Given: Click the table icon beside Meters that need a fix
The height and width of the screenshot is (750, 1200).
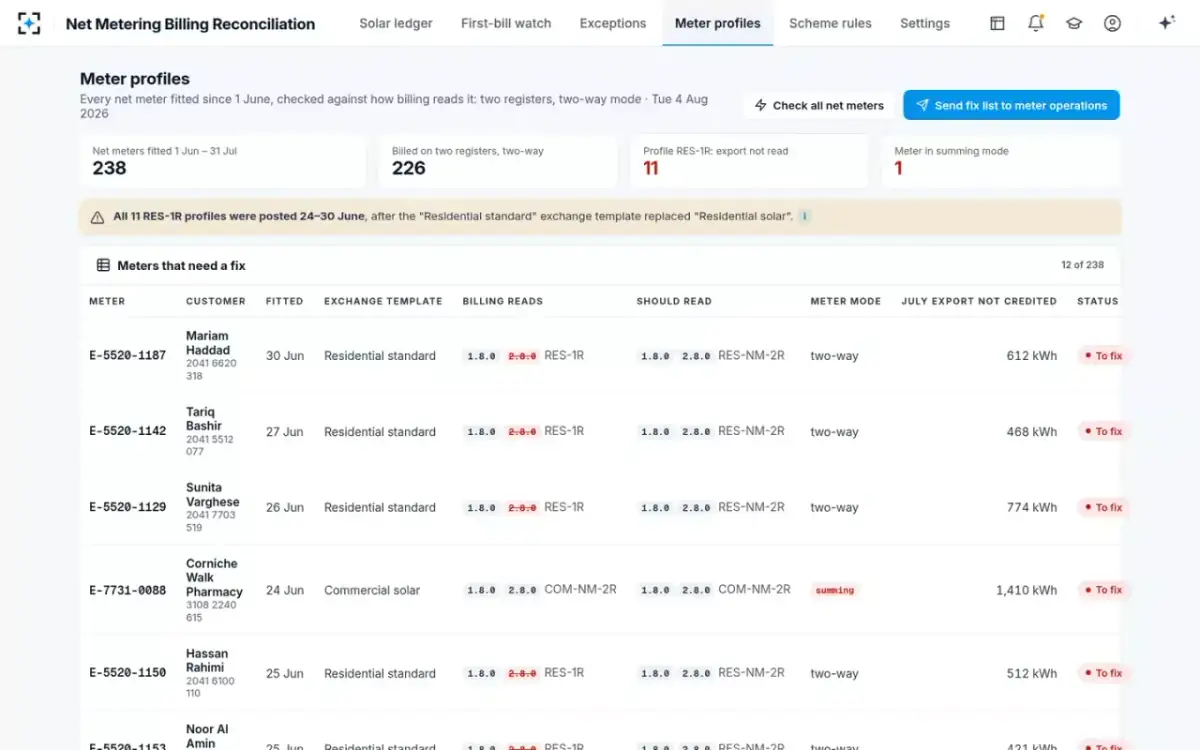Looking at the screenshot, I should 103,265.
